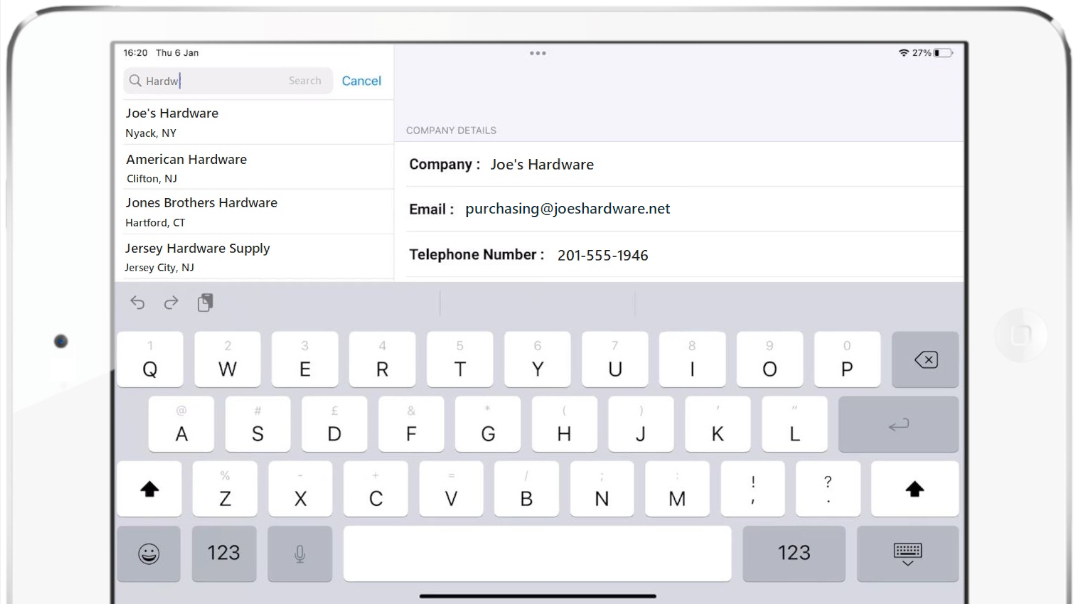Tap the P key
The image size is (1077, 604).
(x=847, y=359)
